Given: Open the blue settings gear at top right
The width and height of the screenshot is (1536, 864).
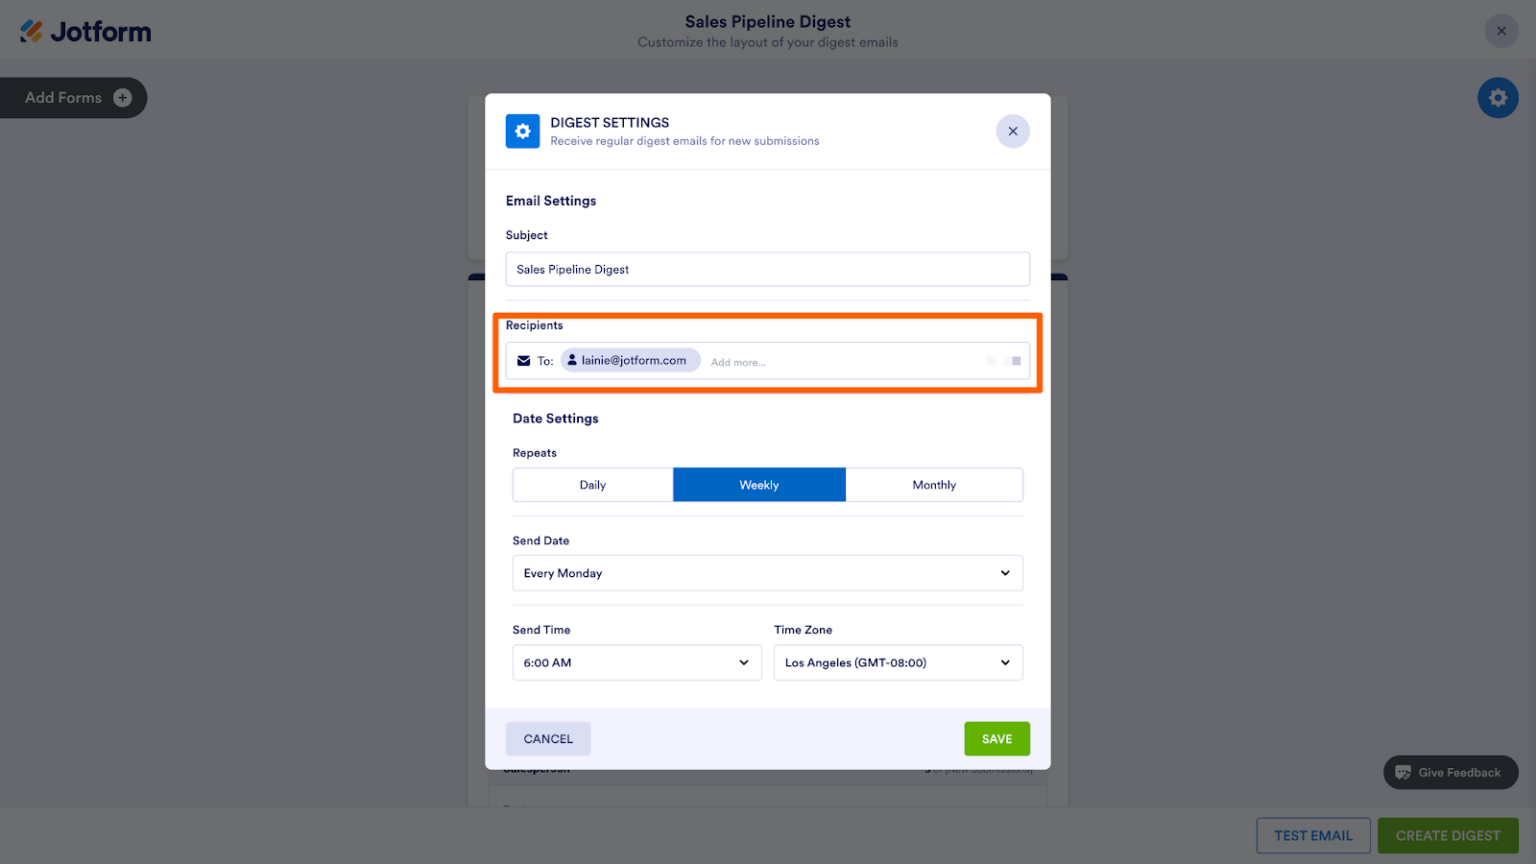Looking at the screenshot, I should [x=1497, y=97].
